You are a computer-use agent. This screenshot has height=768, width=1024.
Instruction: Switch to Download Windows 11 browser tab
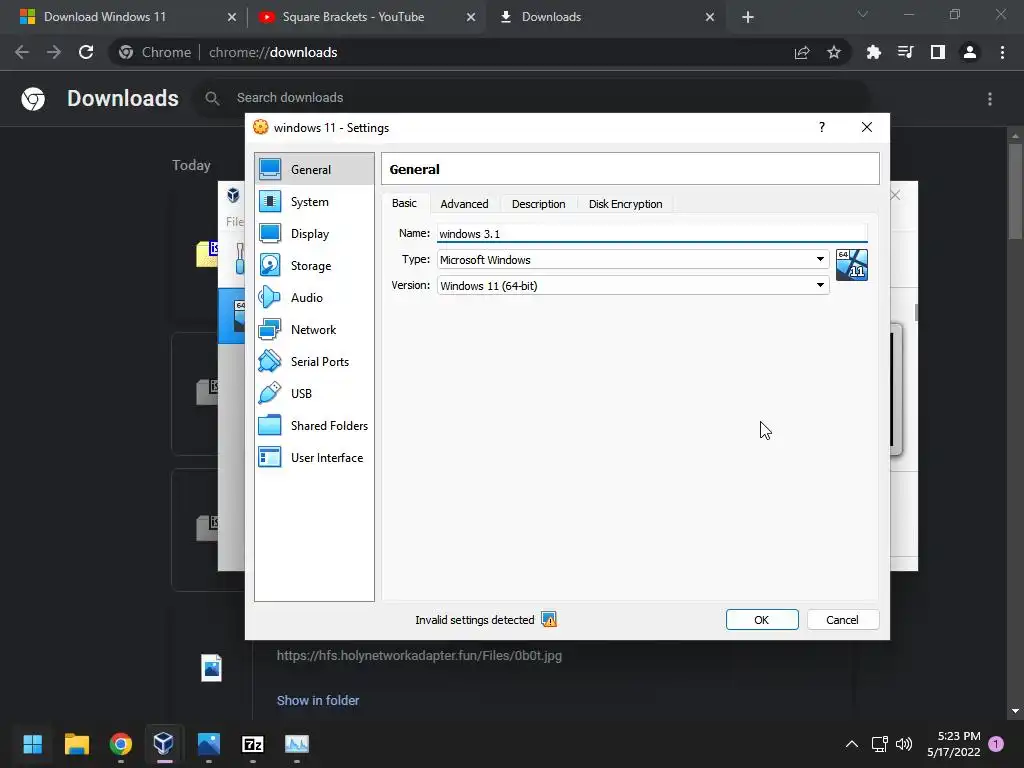click(125, 17)
